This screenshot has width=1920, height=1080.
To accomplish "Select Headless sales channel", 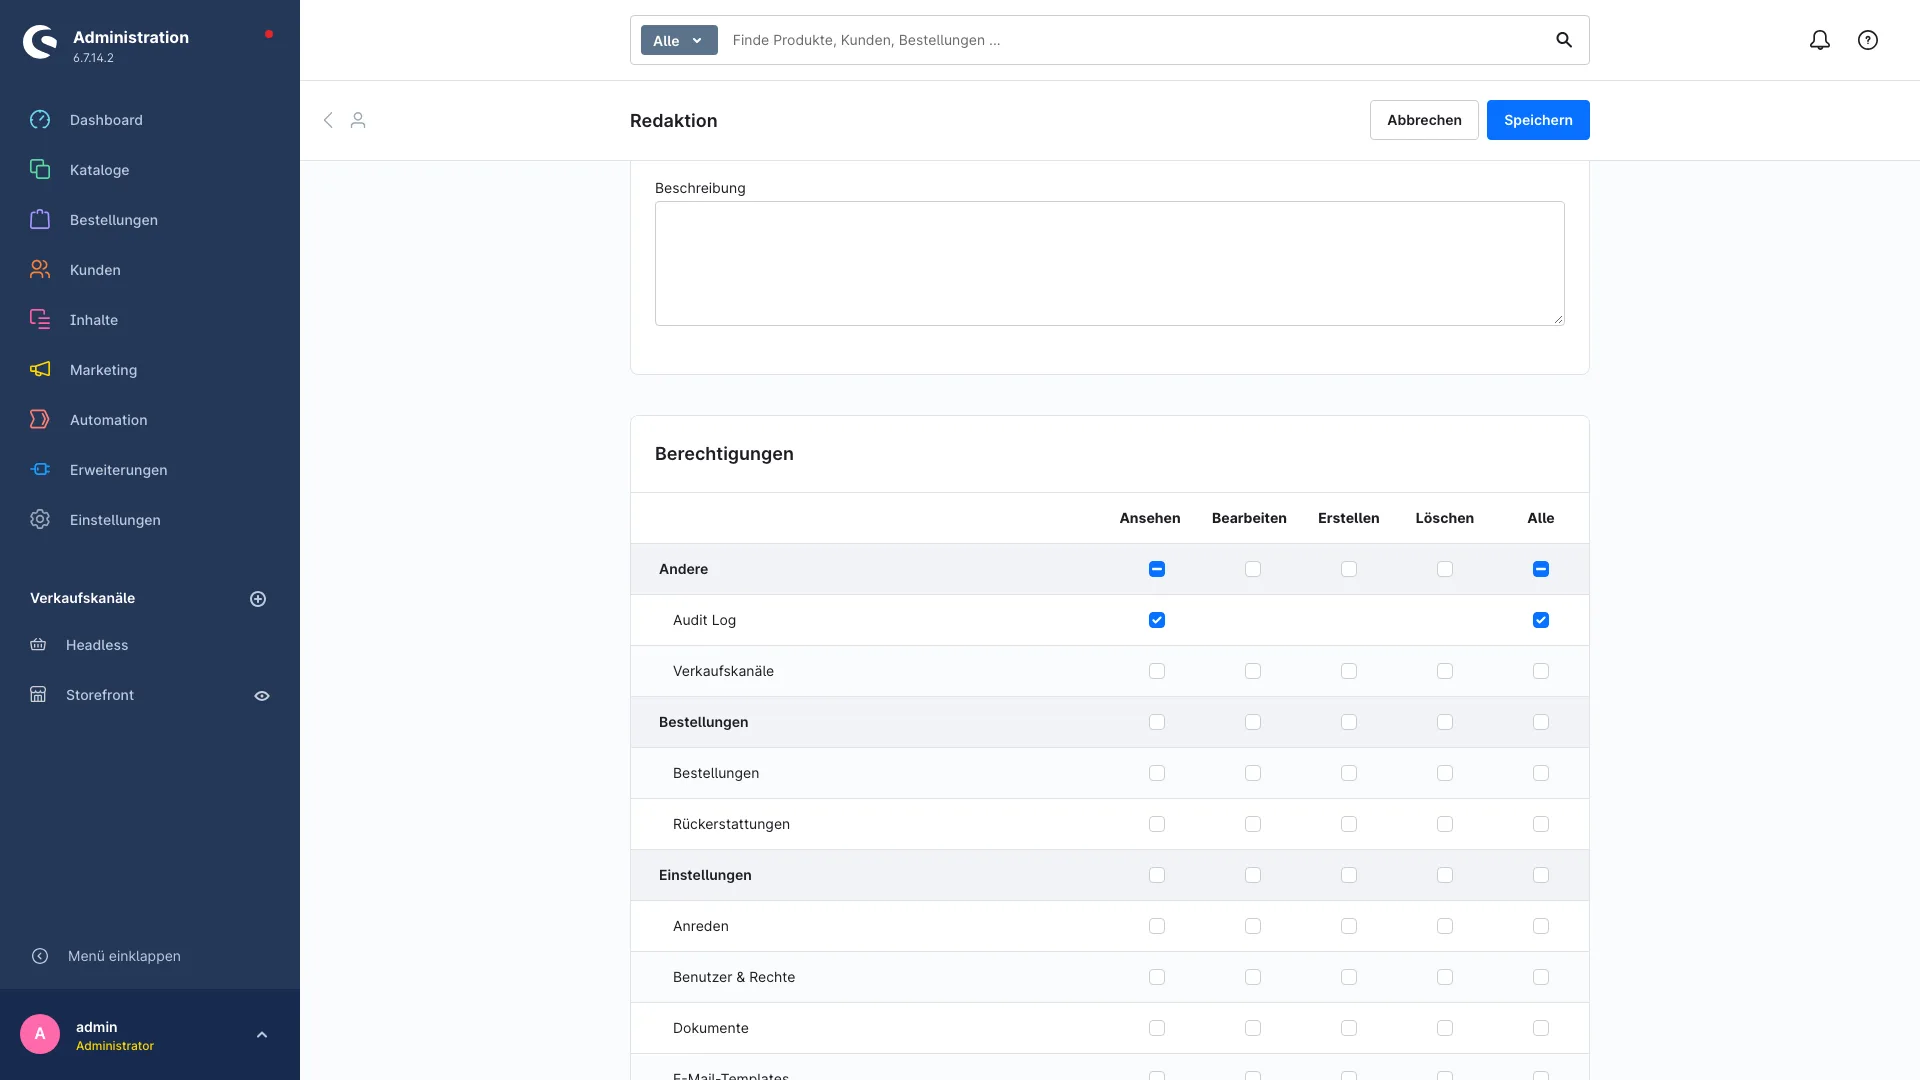I will point(97,645).
